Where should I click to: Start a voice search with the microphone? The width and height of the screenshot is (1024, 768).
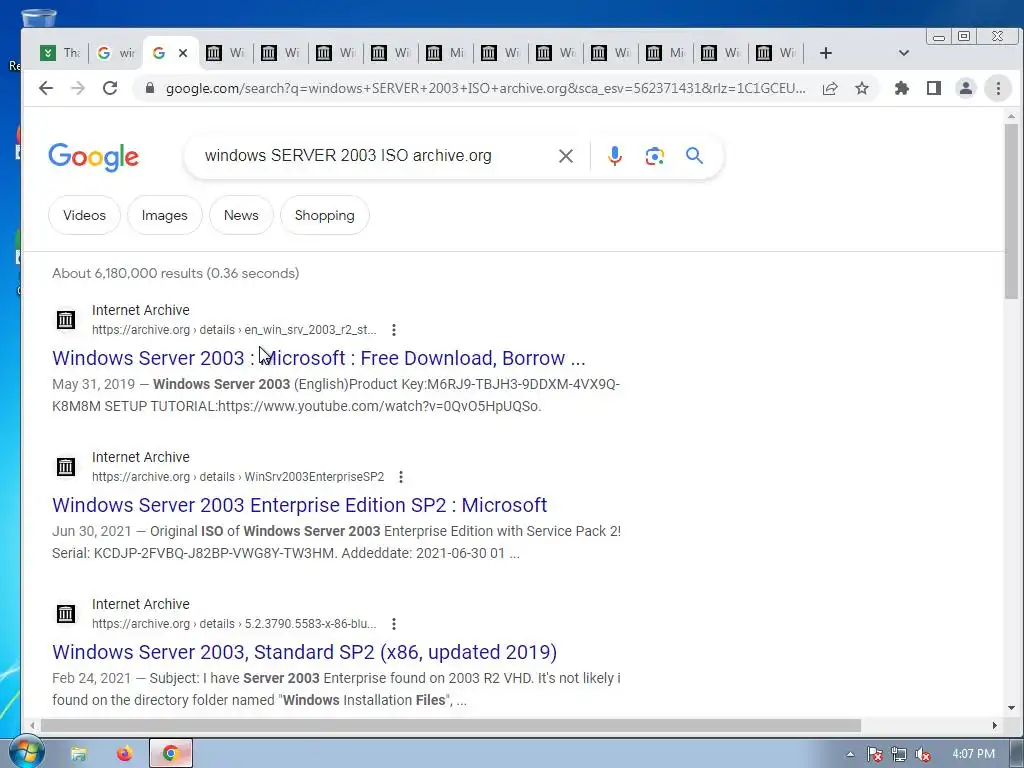tap(615, 156)
